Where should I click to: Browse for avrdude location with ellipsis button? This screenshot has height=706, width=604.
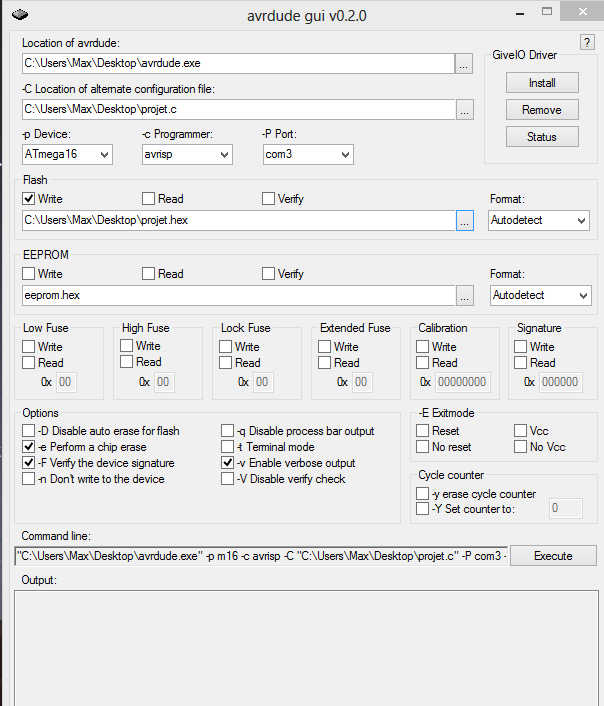pos(464,63)
